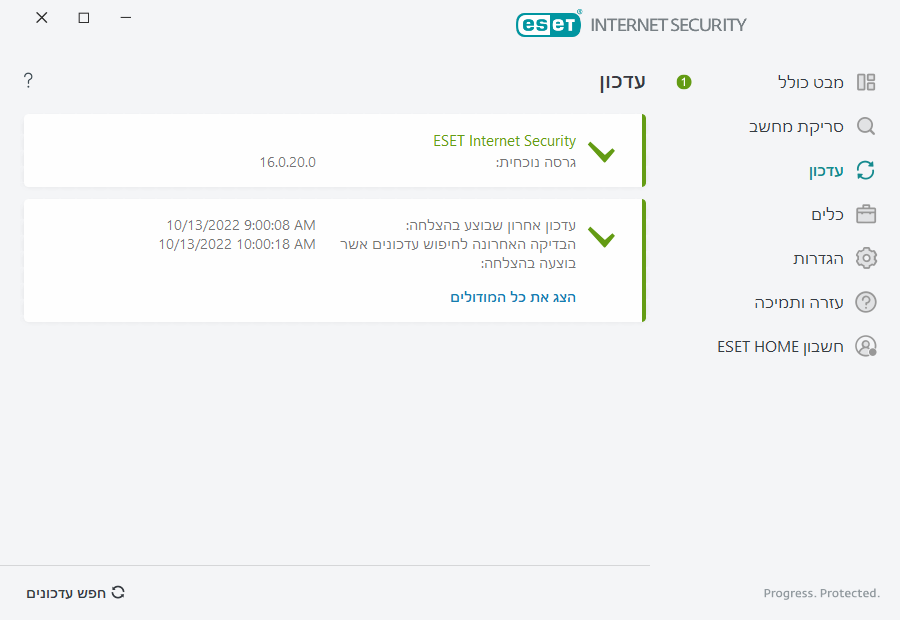Click the question mark help icon near the top
900x620 pixels.
pyautogui.click(x=29, y=80)
